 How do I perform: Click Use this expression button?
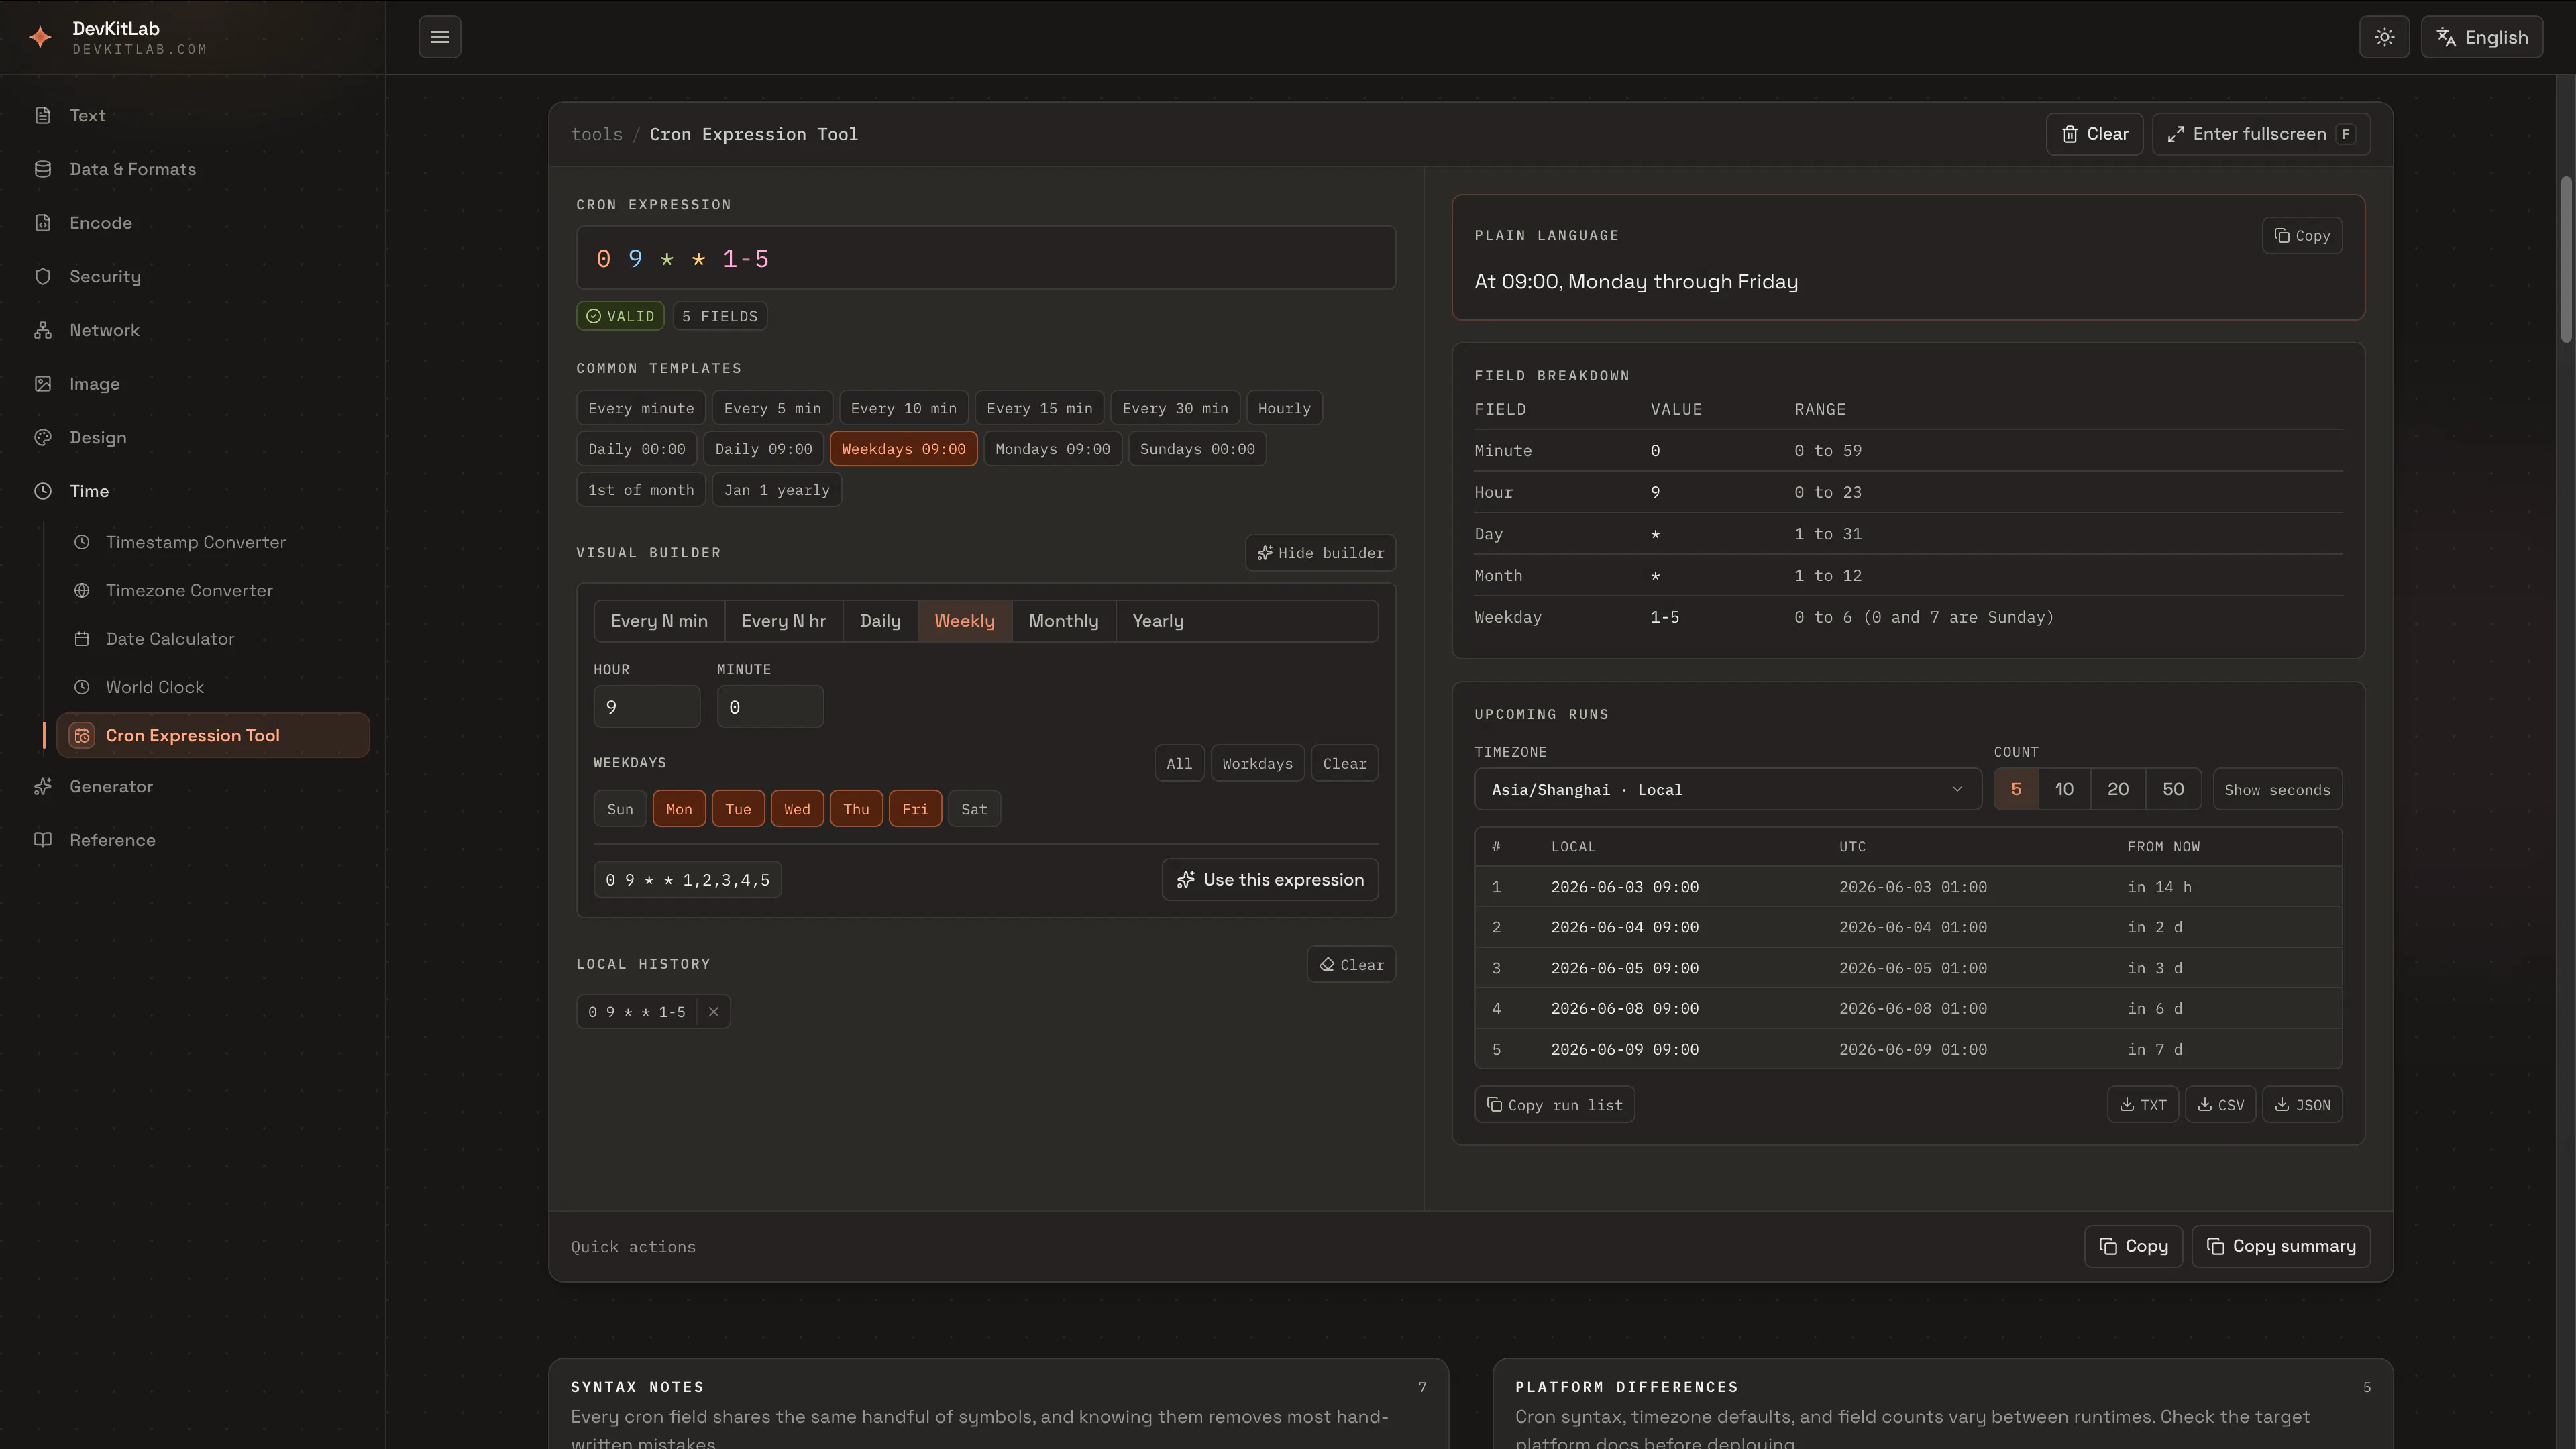pyautogui.click(x=1270, y=880)
